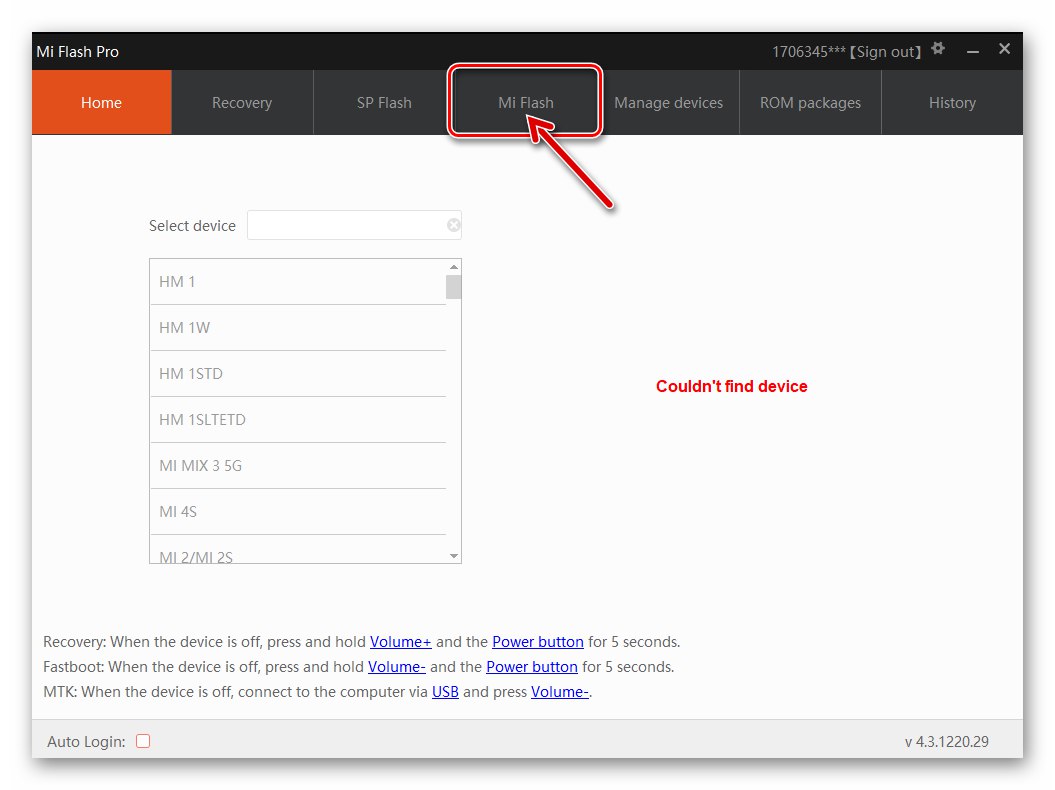The image size is (1055, 790).
Task: Open the SP Flash tab
Action: tap(384, 102)
